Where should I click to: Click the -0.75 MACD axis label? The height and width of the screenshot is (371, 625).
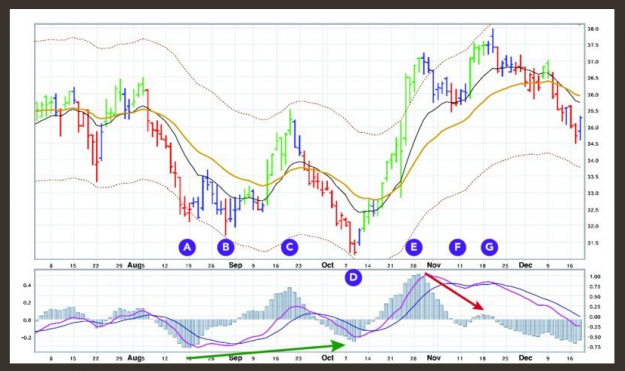point(594,347)
